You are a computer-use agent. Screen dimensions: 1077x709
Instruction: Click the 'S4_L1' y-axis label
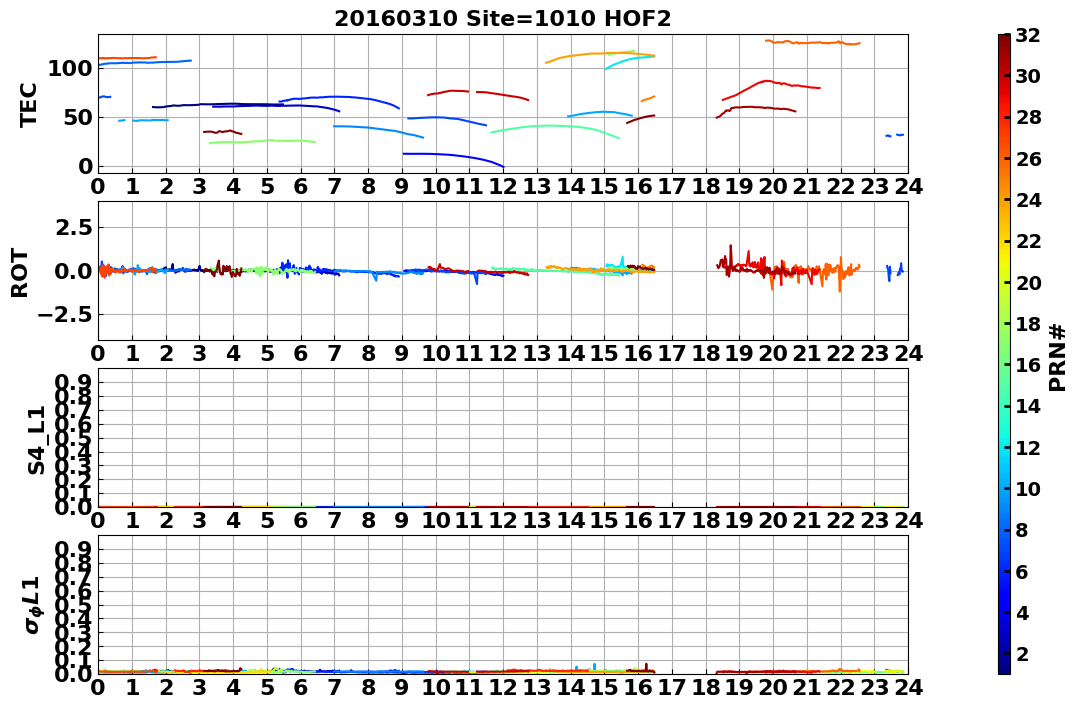36,440
